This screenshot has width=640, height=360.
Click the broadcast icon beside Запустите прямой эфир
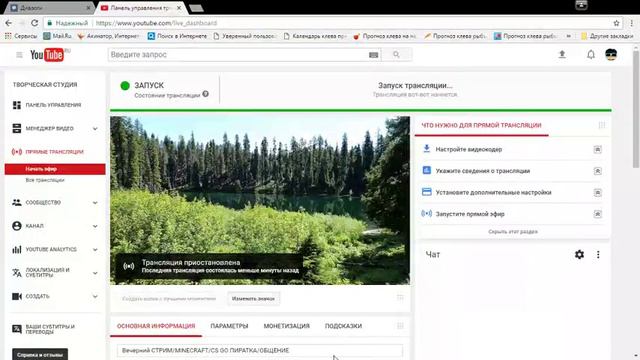(427, 213)
